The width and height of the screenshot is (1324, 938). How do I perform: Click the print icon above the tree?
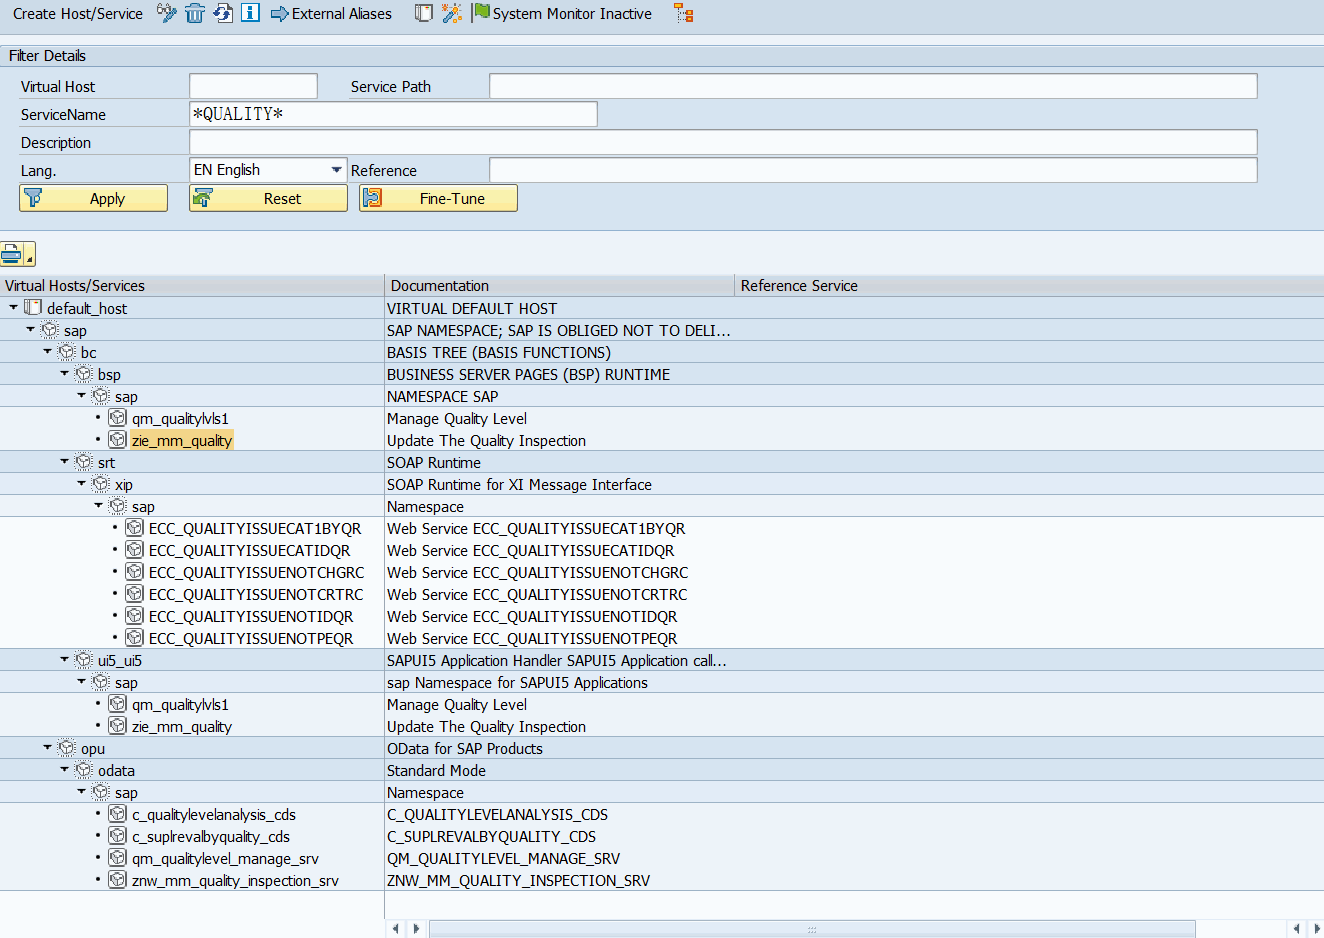(12, 254)
